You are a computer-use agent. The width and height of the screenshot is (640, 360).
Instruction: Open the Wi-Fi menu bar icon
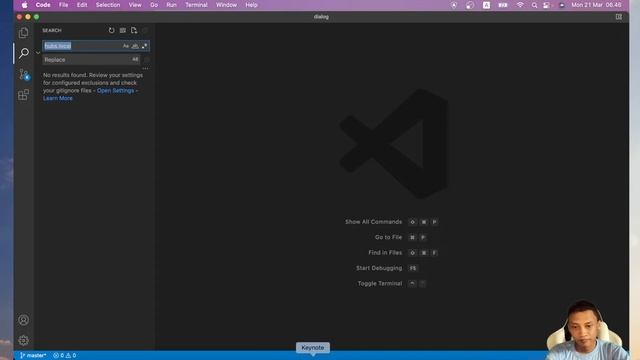(x=520, y=5)
